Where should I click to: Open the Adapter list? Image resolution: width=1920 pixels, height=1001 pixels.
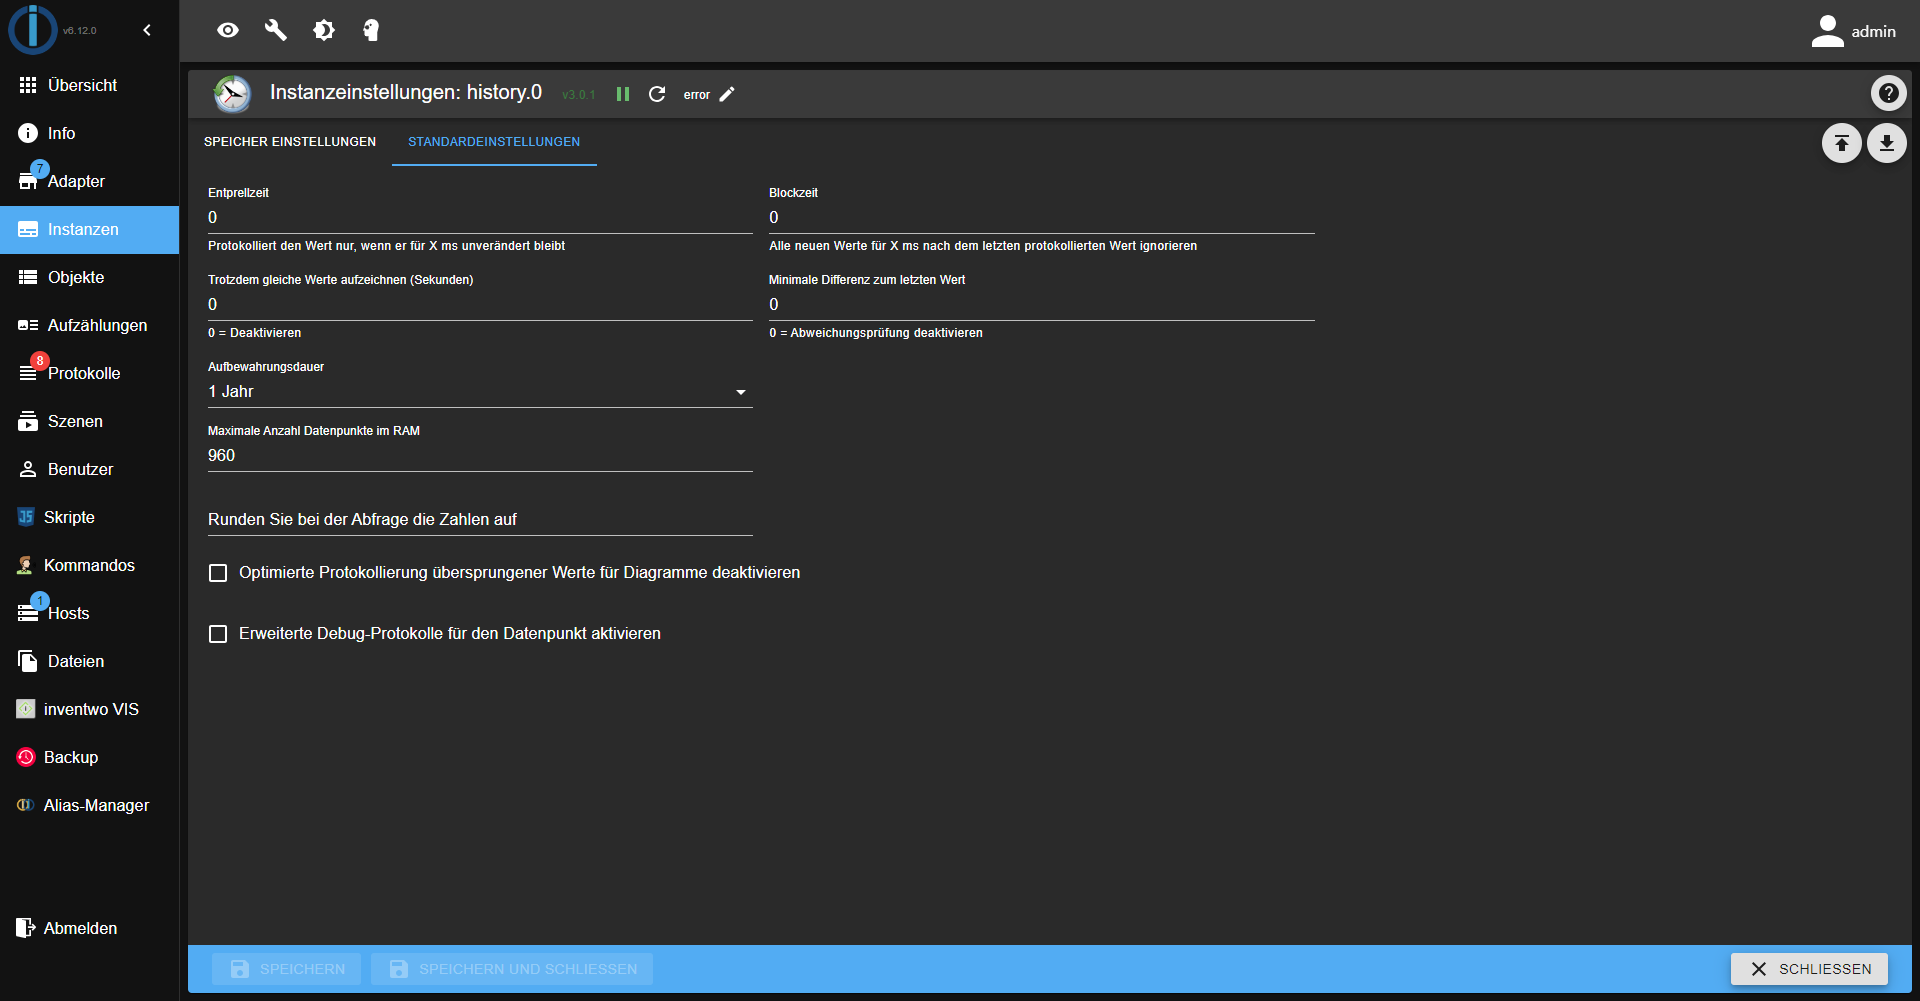click(x=77, y=181)
